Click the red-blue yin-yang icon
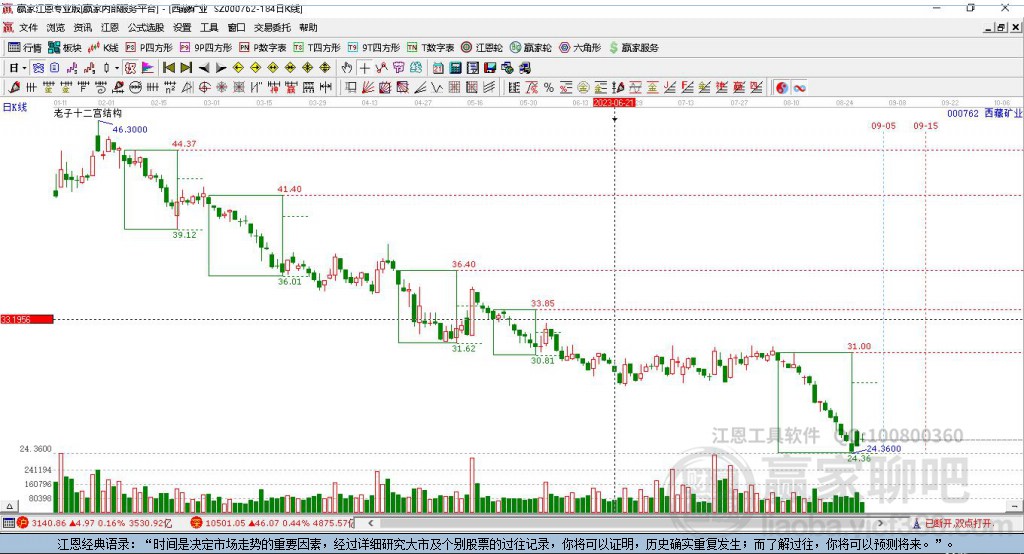The height and width of the screenshot is (554, 1024). click(782, 88)
